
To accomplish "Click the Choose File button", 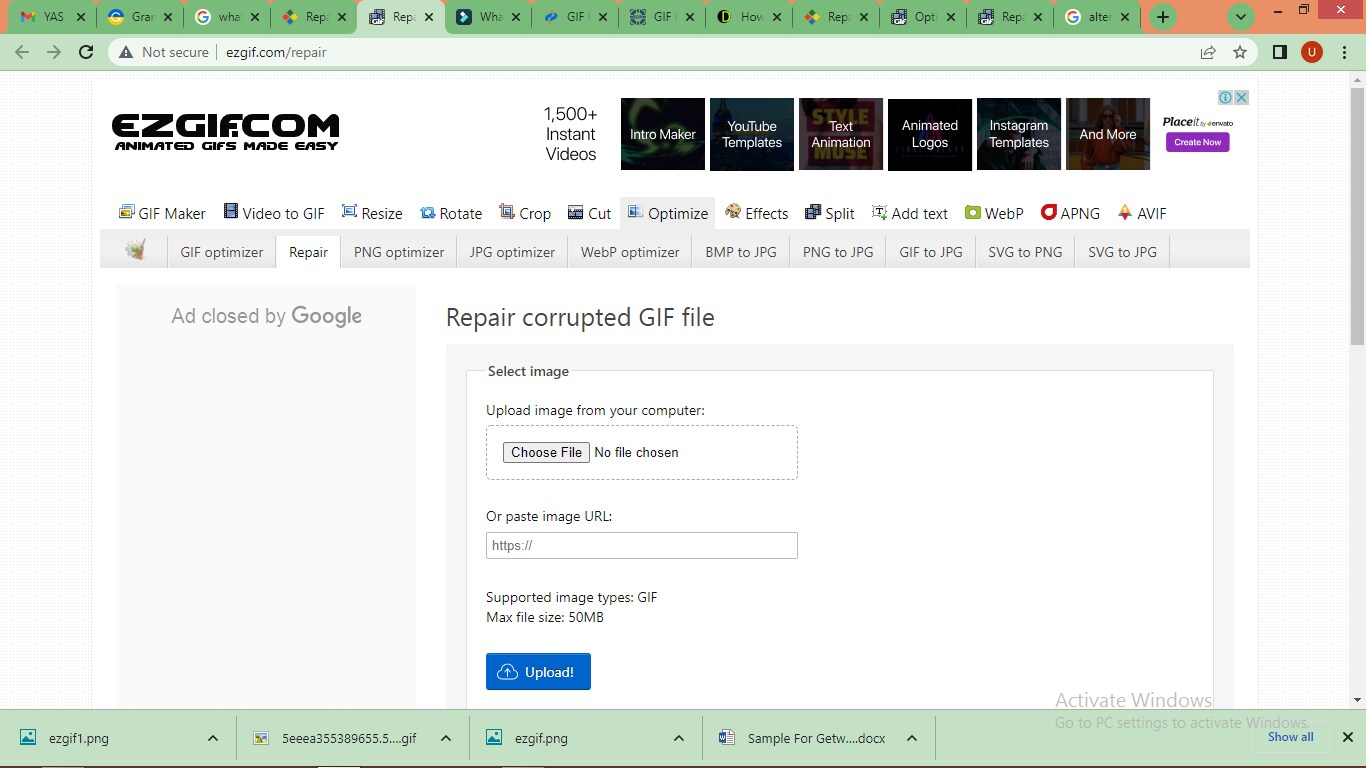I will (546, 452).
